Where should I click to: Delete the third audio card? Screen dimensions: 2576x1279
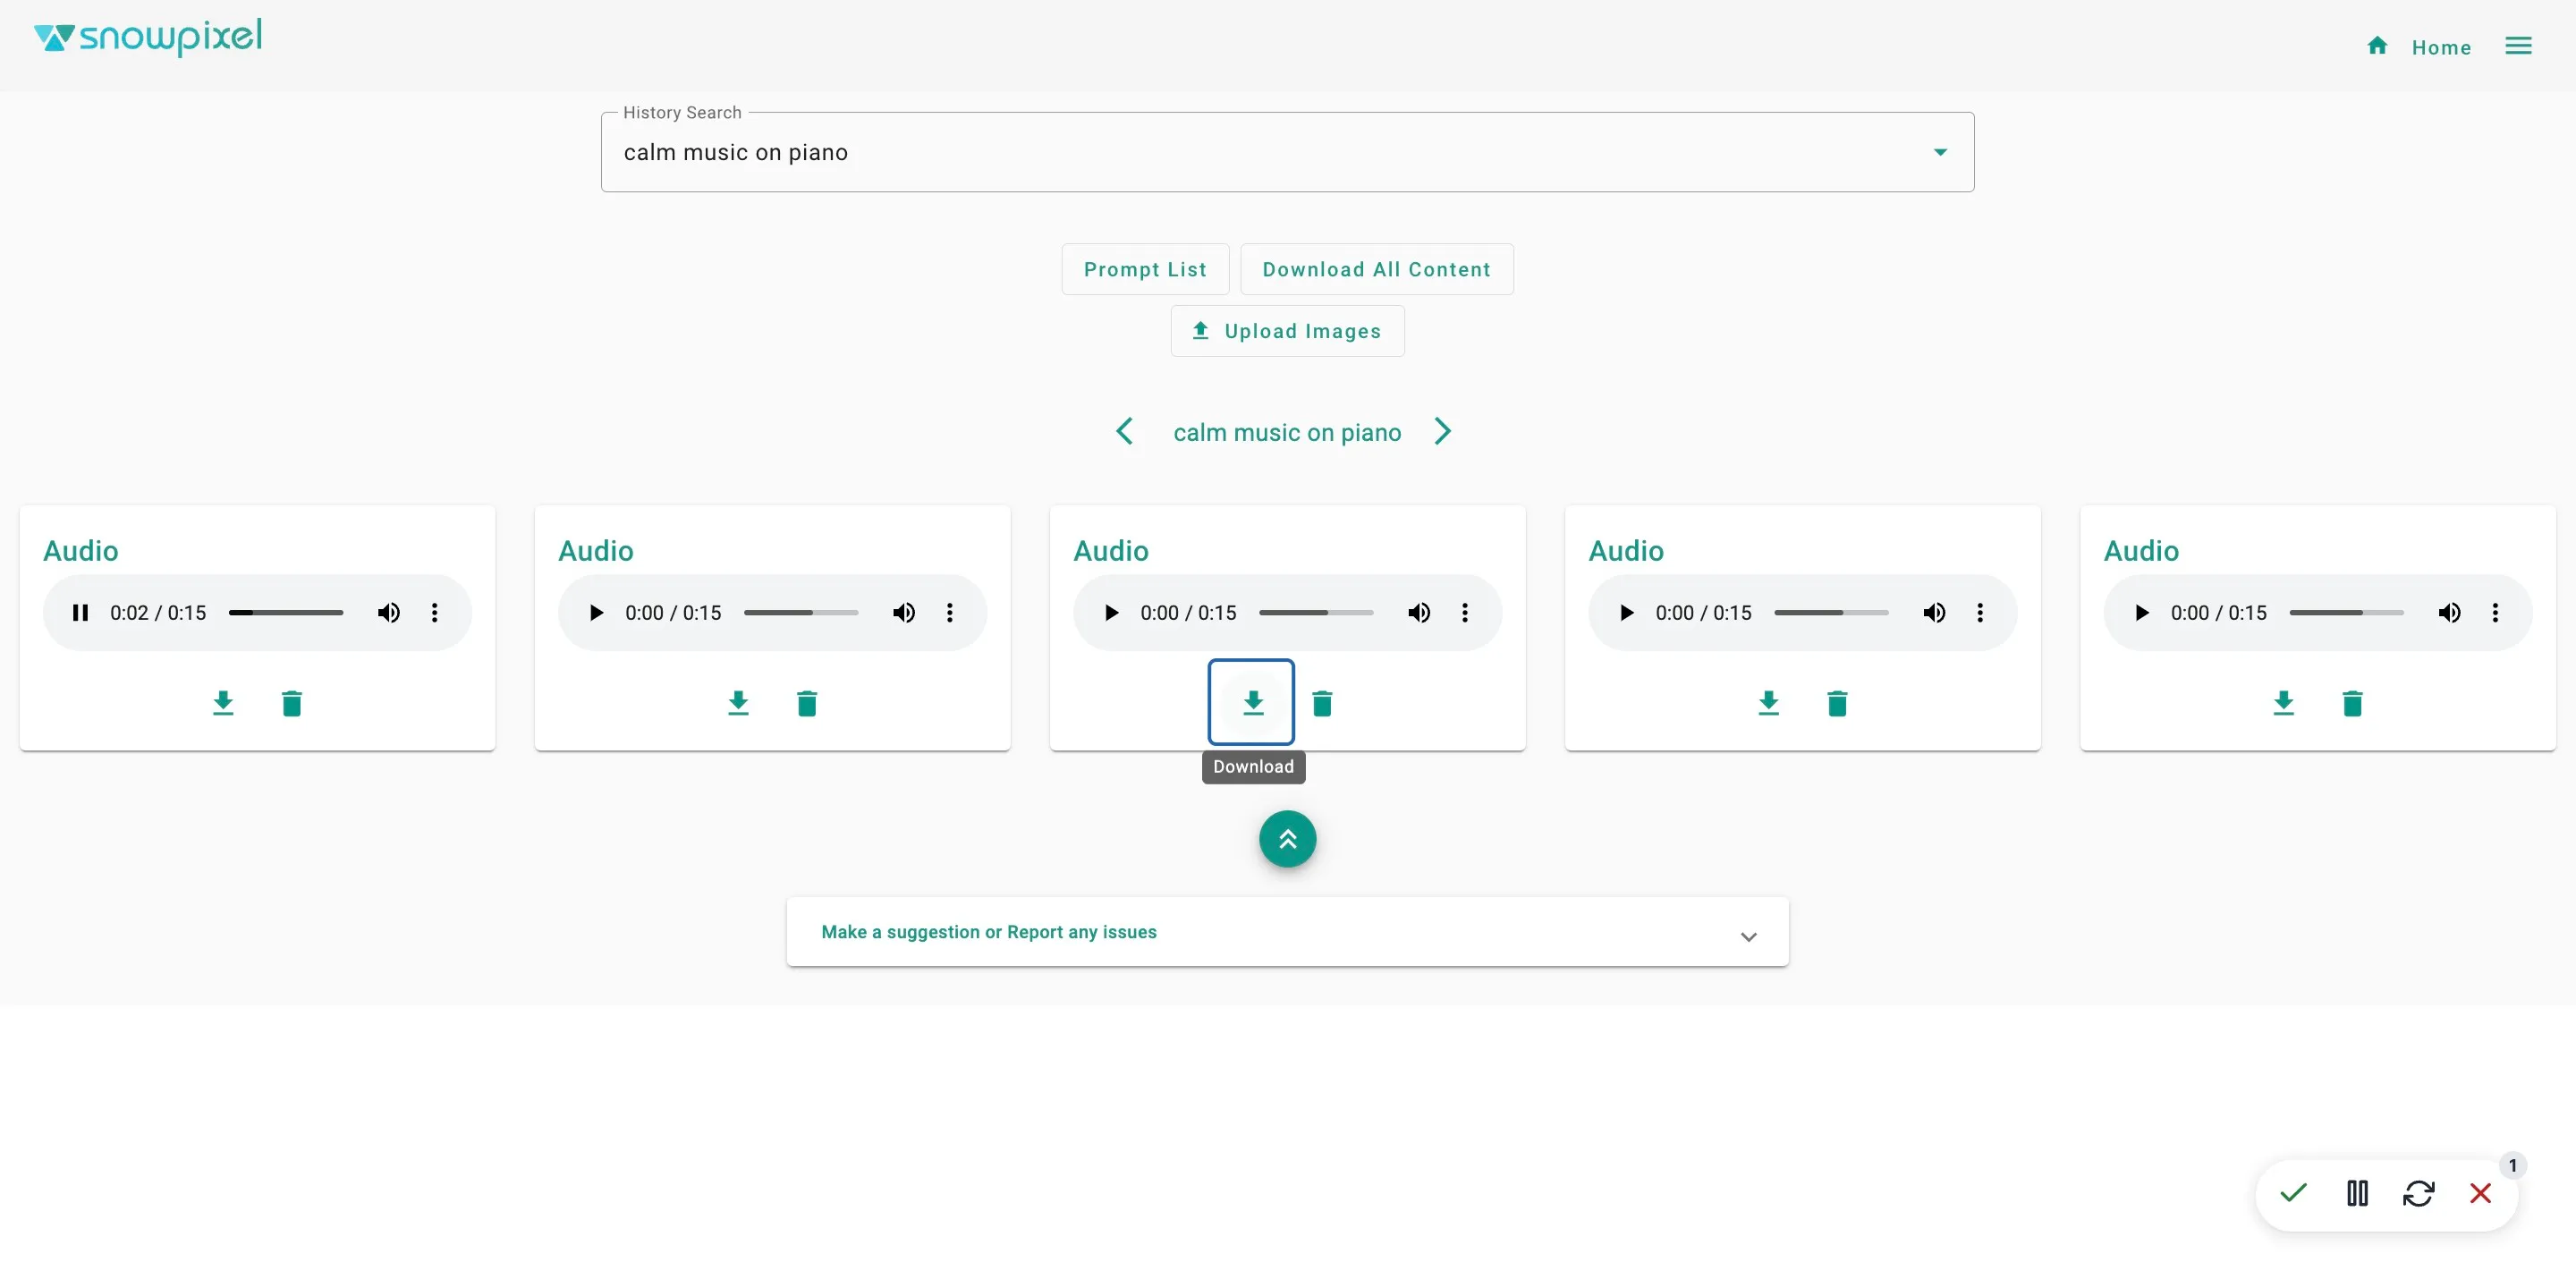click(x=1322, y=703)
